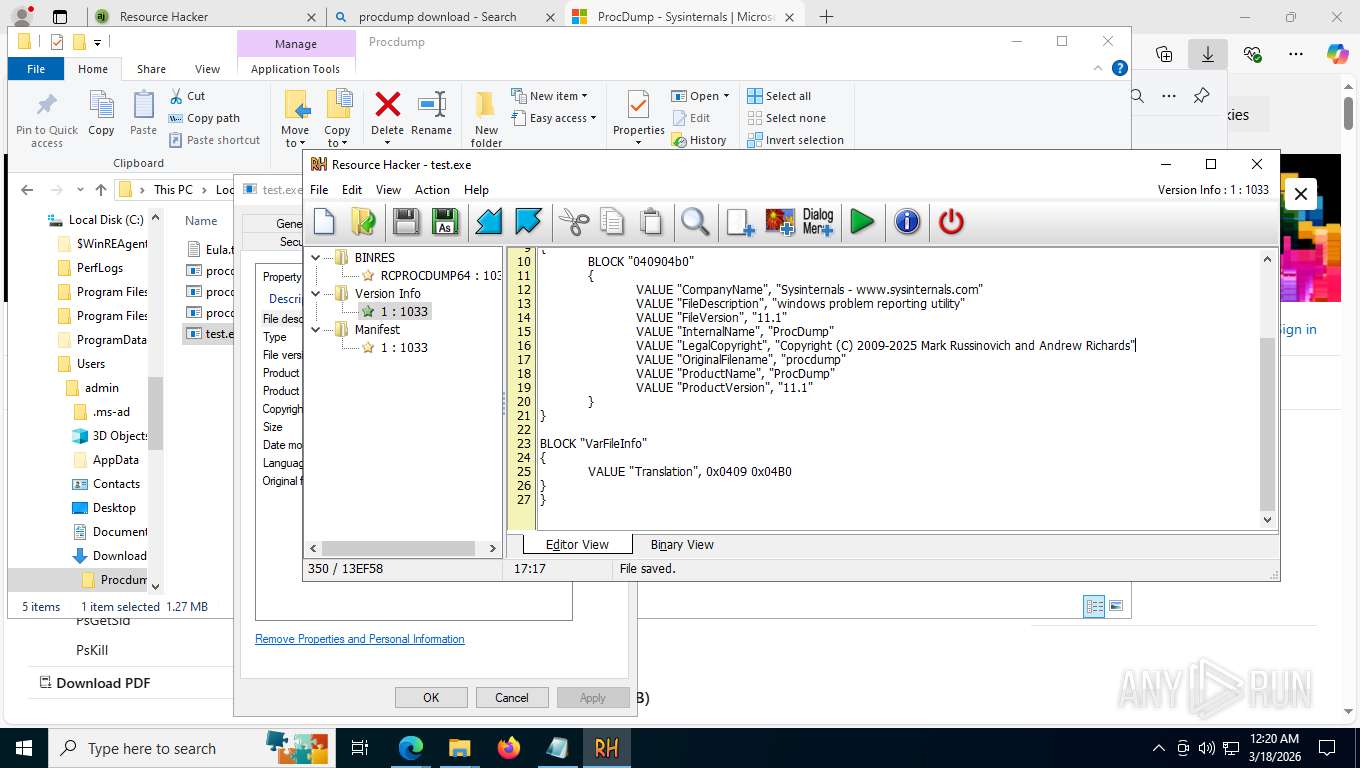The height and width of the screenshot is (768, 1360).
Task: Click the Dialog Menu insert icon
Action: [818, 222]
